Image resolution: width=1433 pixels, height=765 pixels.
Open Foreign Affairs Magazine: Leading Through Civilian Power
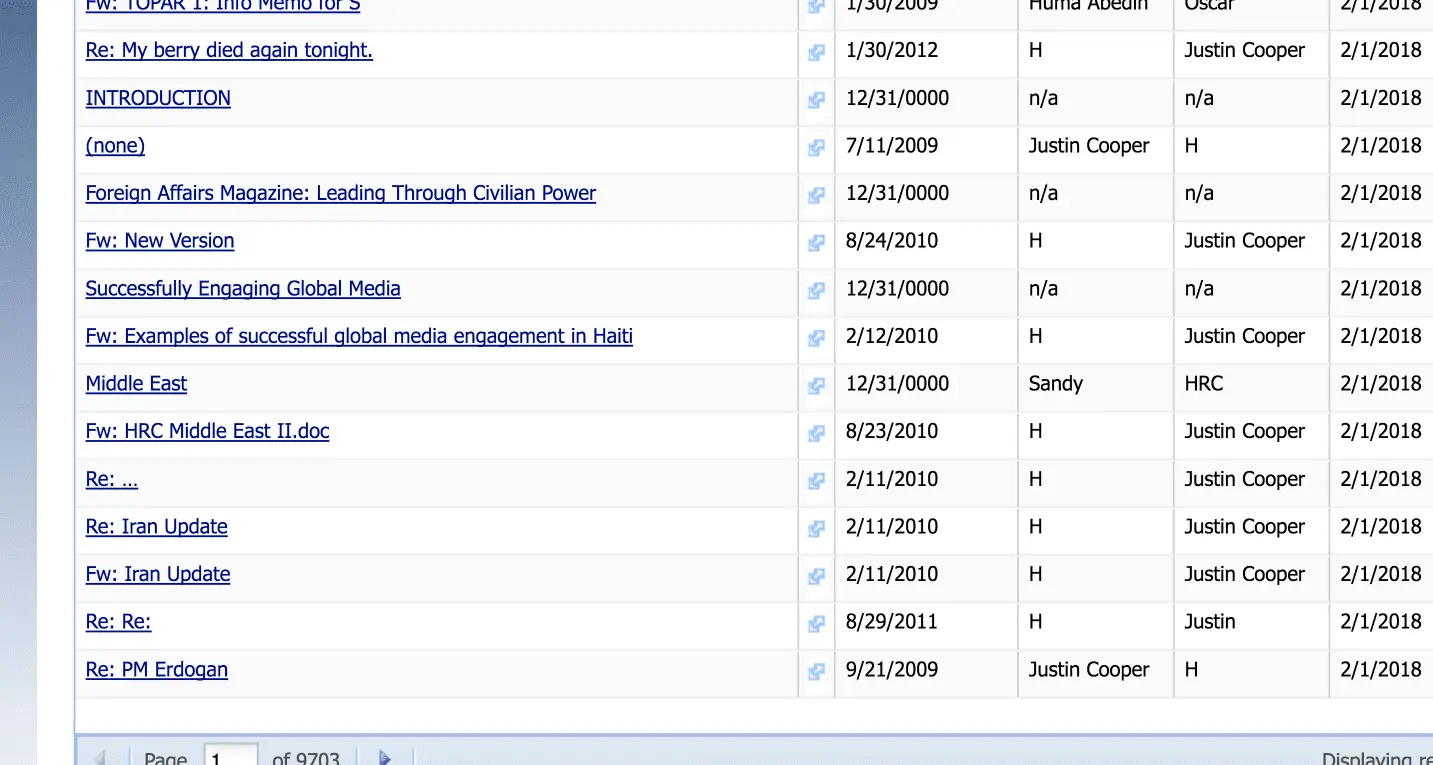point(340,193)
